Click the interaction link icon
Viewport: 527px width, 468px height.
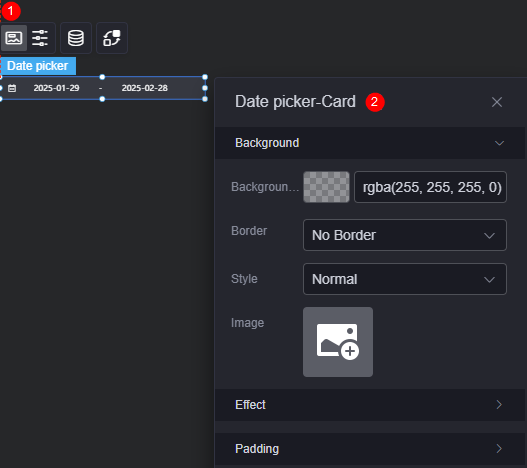click(x=112, y=38)
